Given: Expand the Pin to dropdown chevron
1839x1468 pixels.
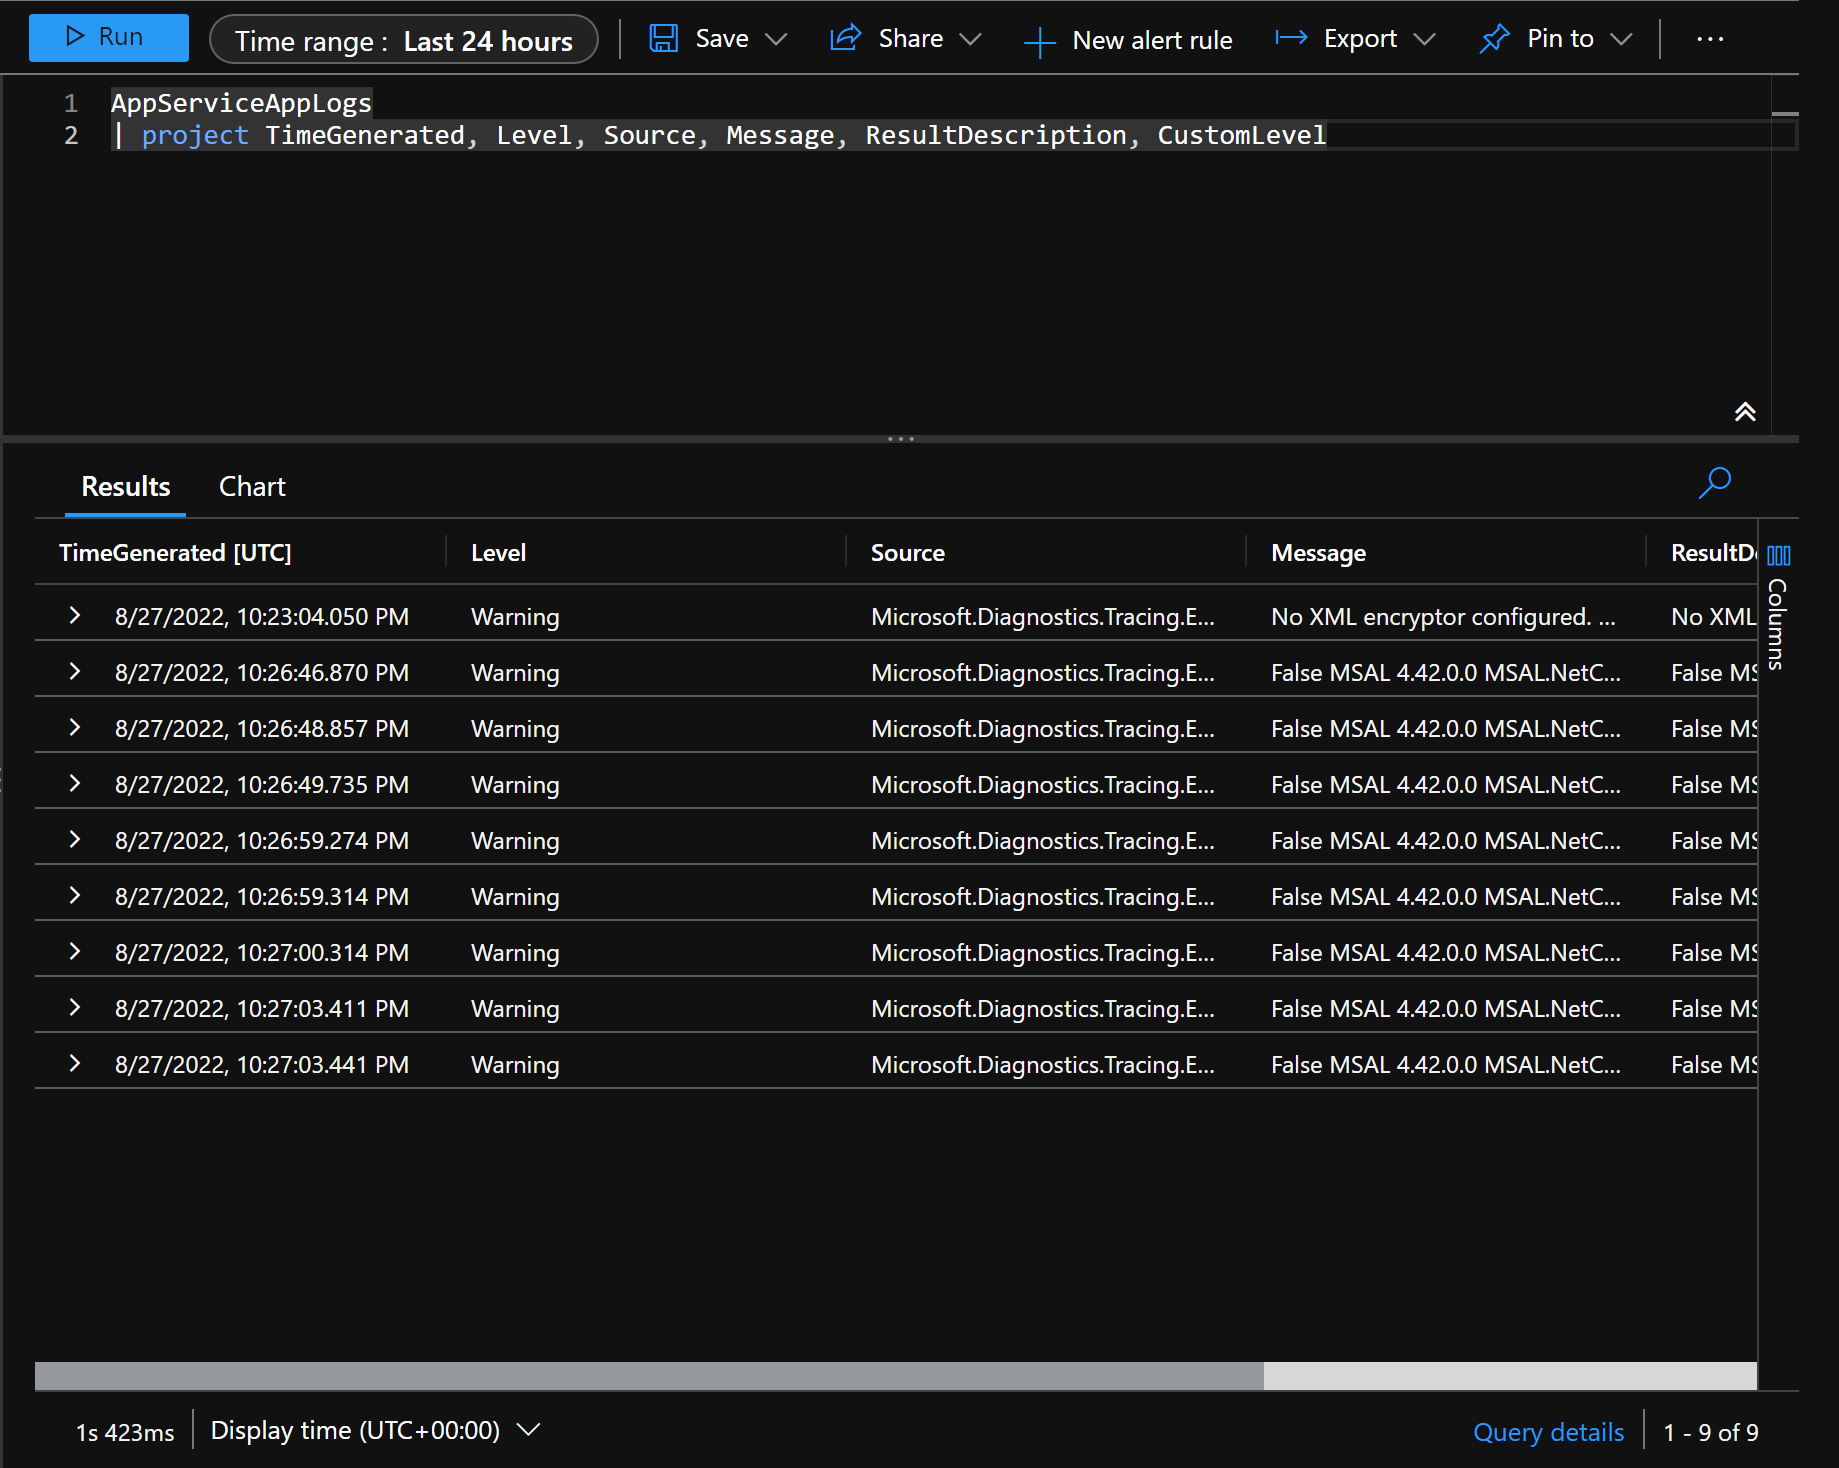Looking at the screenshot, I should 1621,39.
